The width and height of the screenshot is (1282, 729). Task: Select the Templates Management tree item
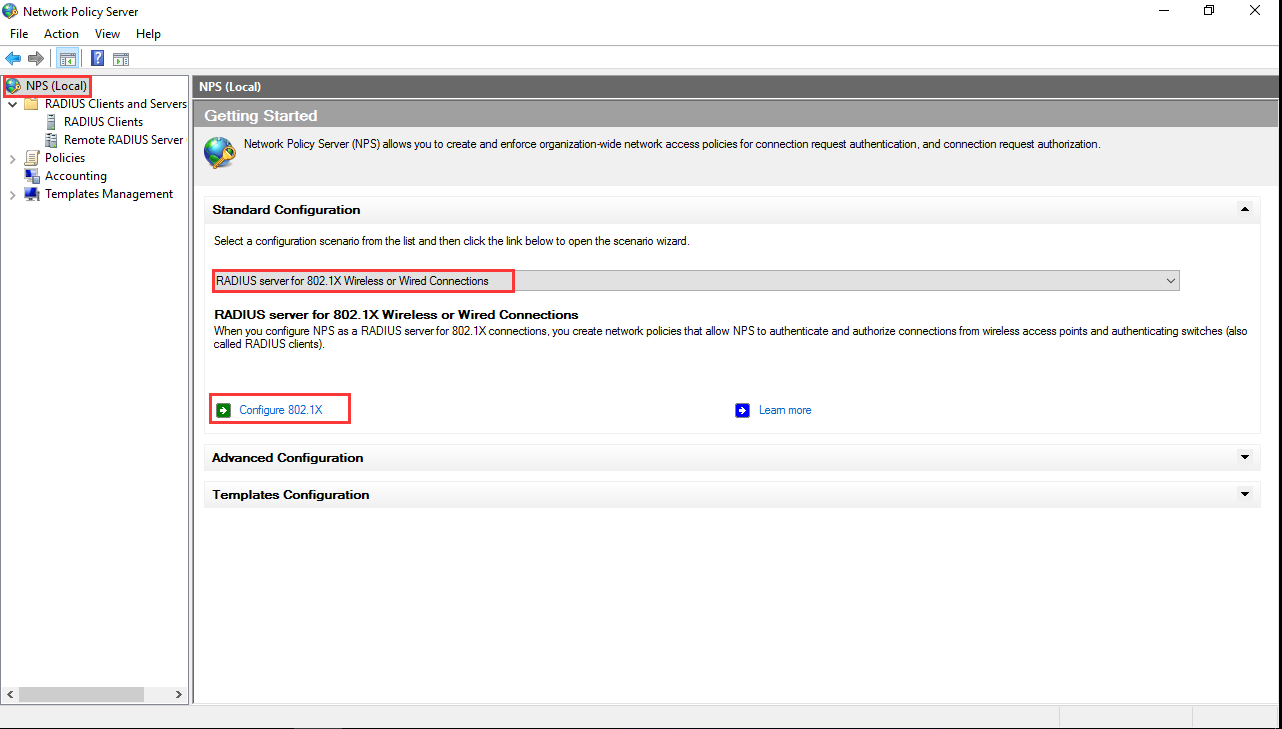click(x=109, y=194)
